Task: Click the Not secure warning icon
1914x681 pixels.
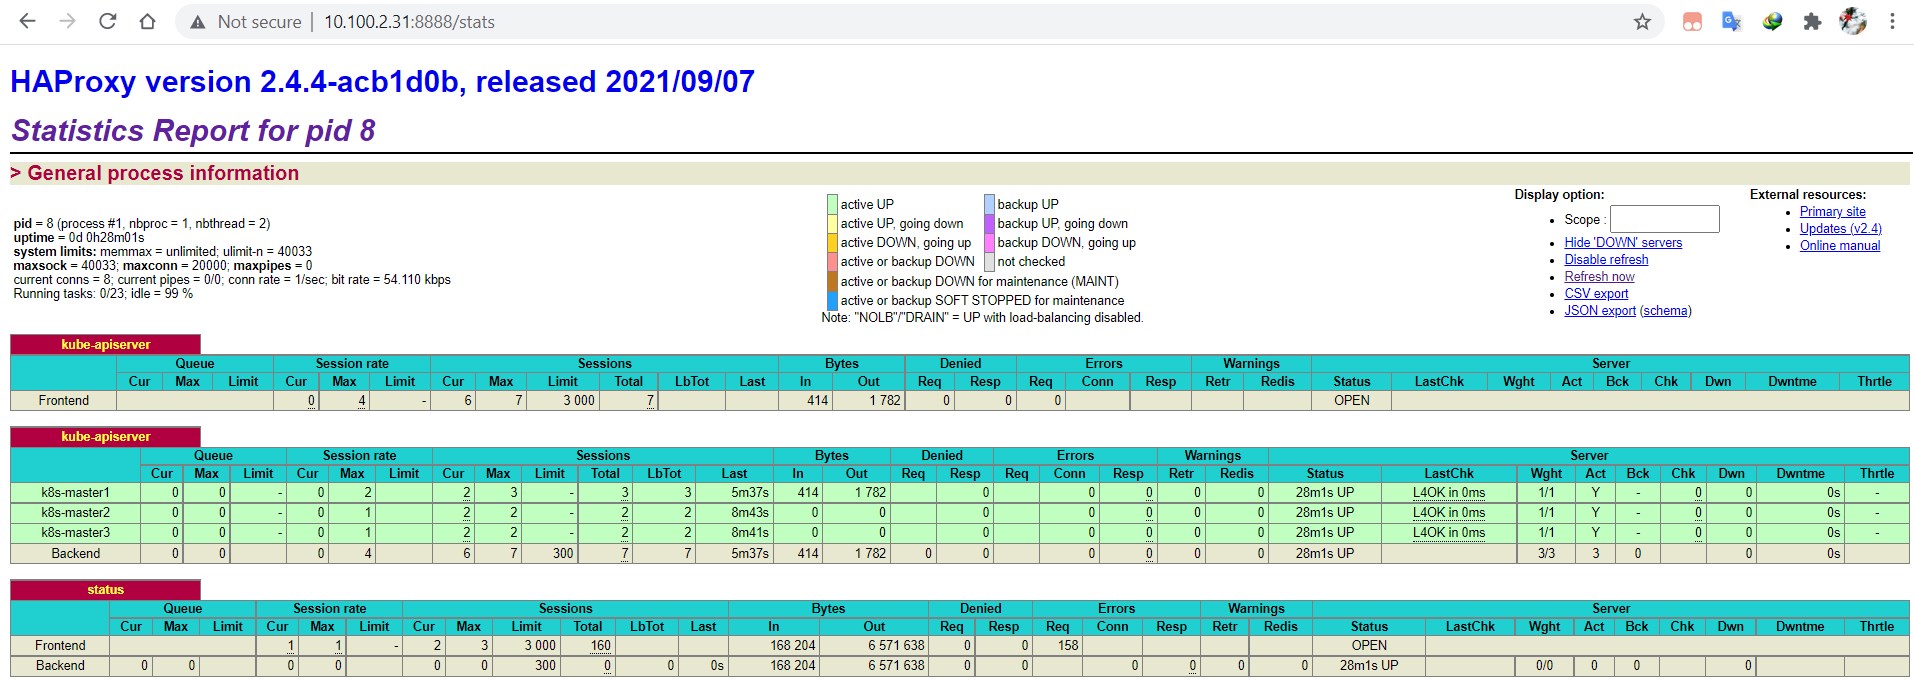Action: [198, 22]
